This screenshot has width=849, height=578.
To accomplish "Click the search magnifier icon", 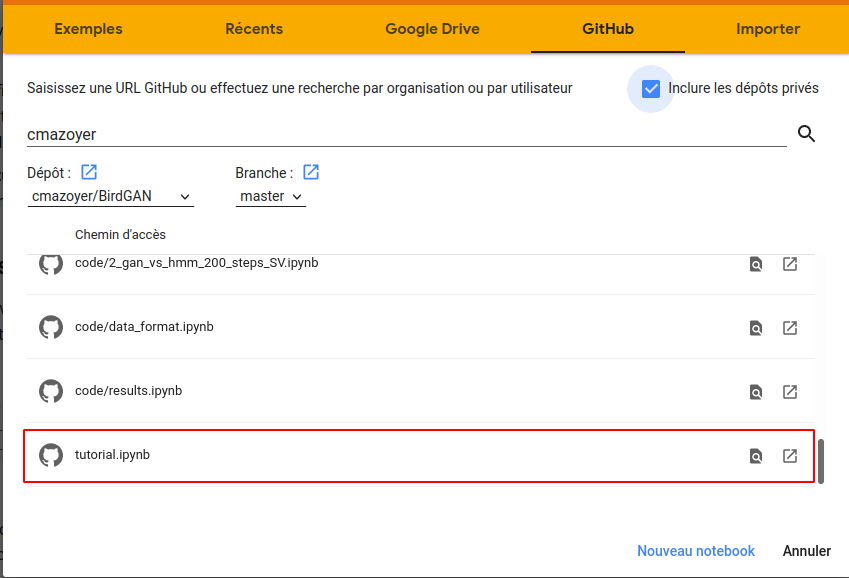I will click(806, 133).
